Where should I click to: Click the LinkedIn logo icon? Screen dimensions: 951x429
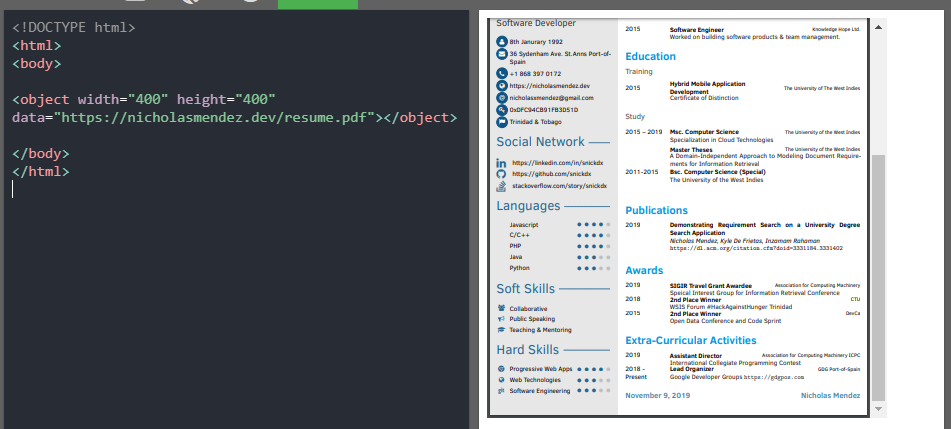[x=501, y=163]
